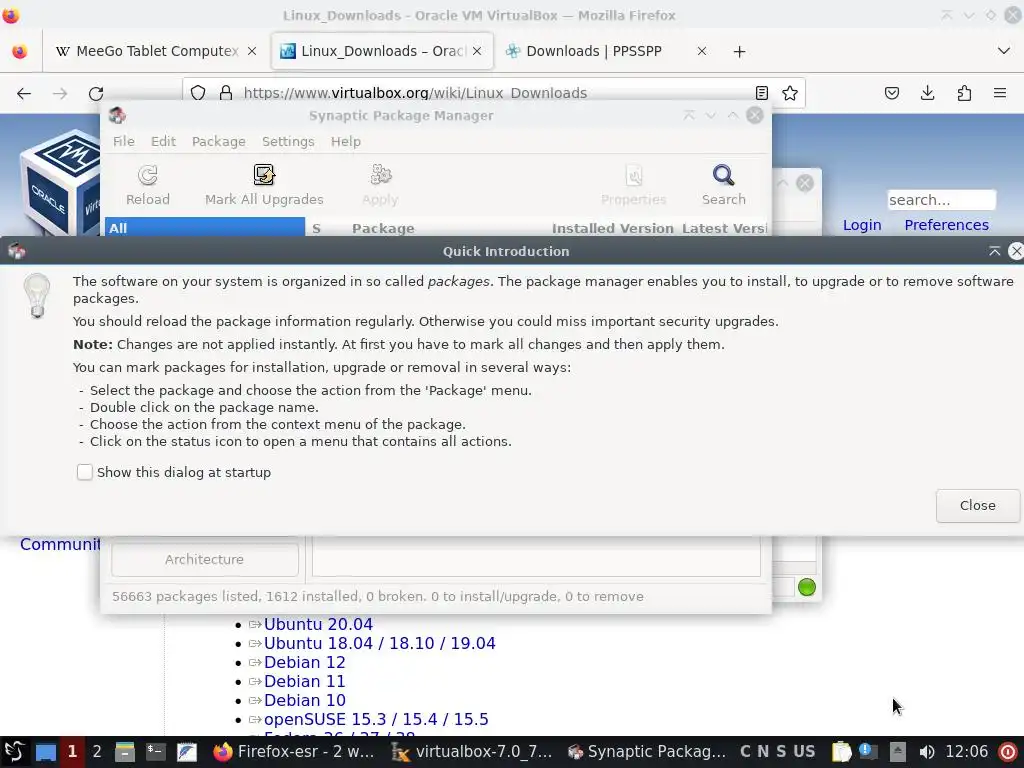1024x768 pixels.
Task: Click the shield tracking protection icon
Action: coord(198,93)
